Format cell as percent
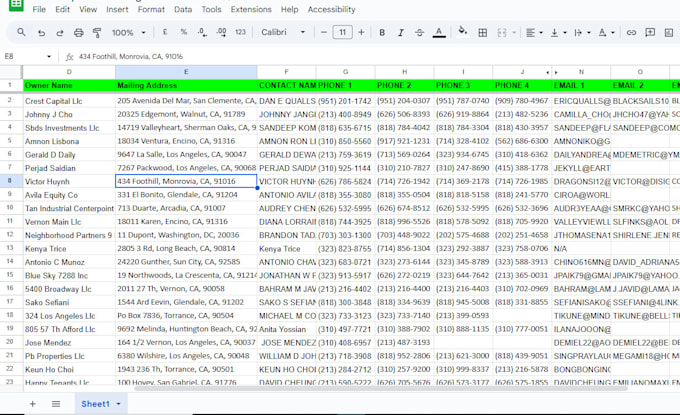Viewport: 680px width, 415px height. [184, 32]
